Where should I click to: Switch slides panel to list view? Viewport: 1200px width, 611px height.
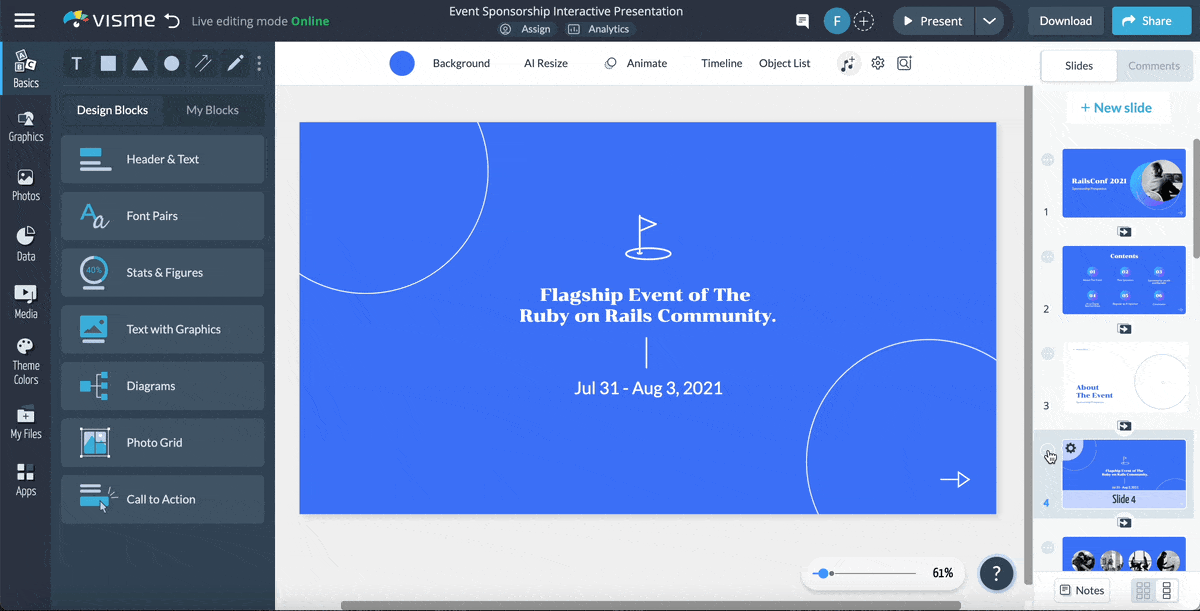click(1166, 591)
